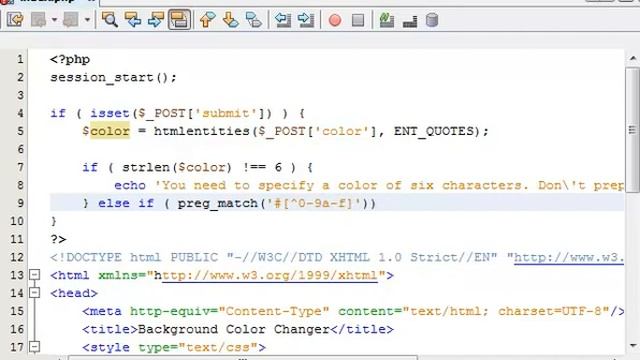Image resolution: width=640 pixels, height=360 pixels.
Task: Click the scrollbar down arrow in the editor
Action: [633, 346]
